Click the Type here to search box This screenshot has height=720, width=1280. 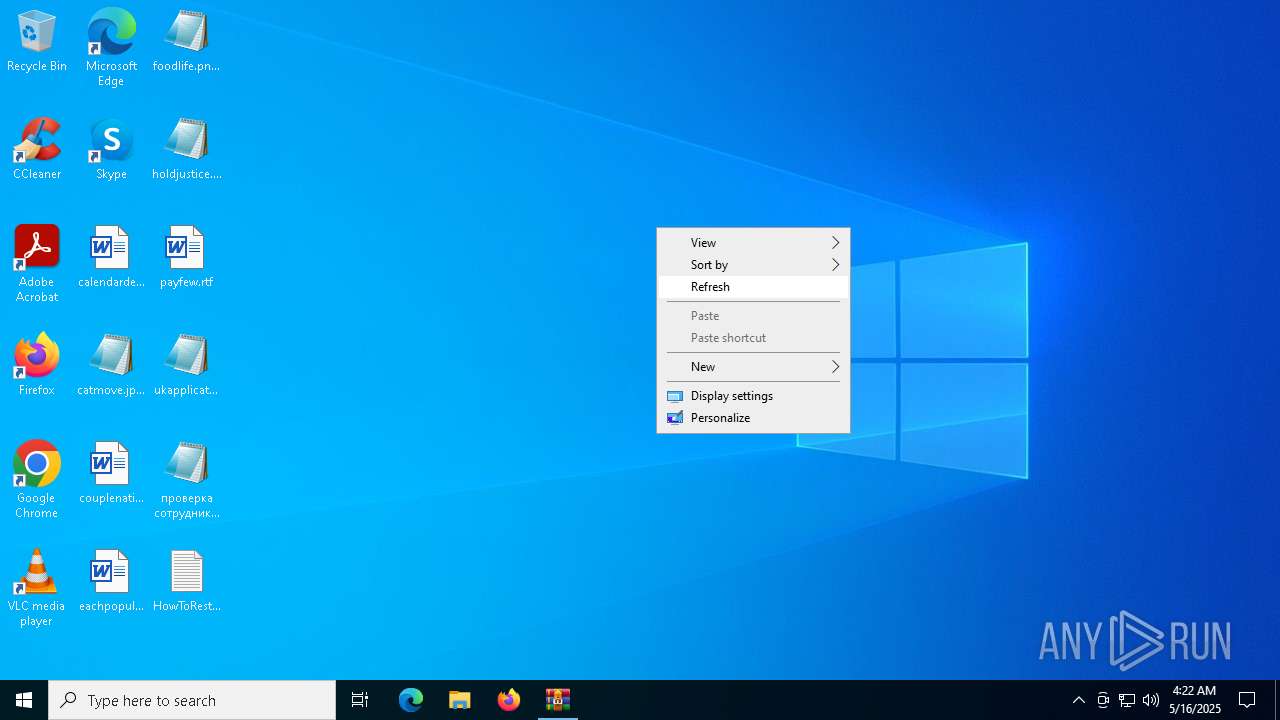[192, 700]
